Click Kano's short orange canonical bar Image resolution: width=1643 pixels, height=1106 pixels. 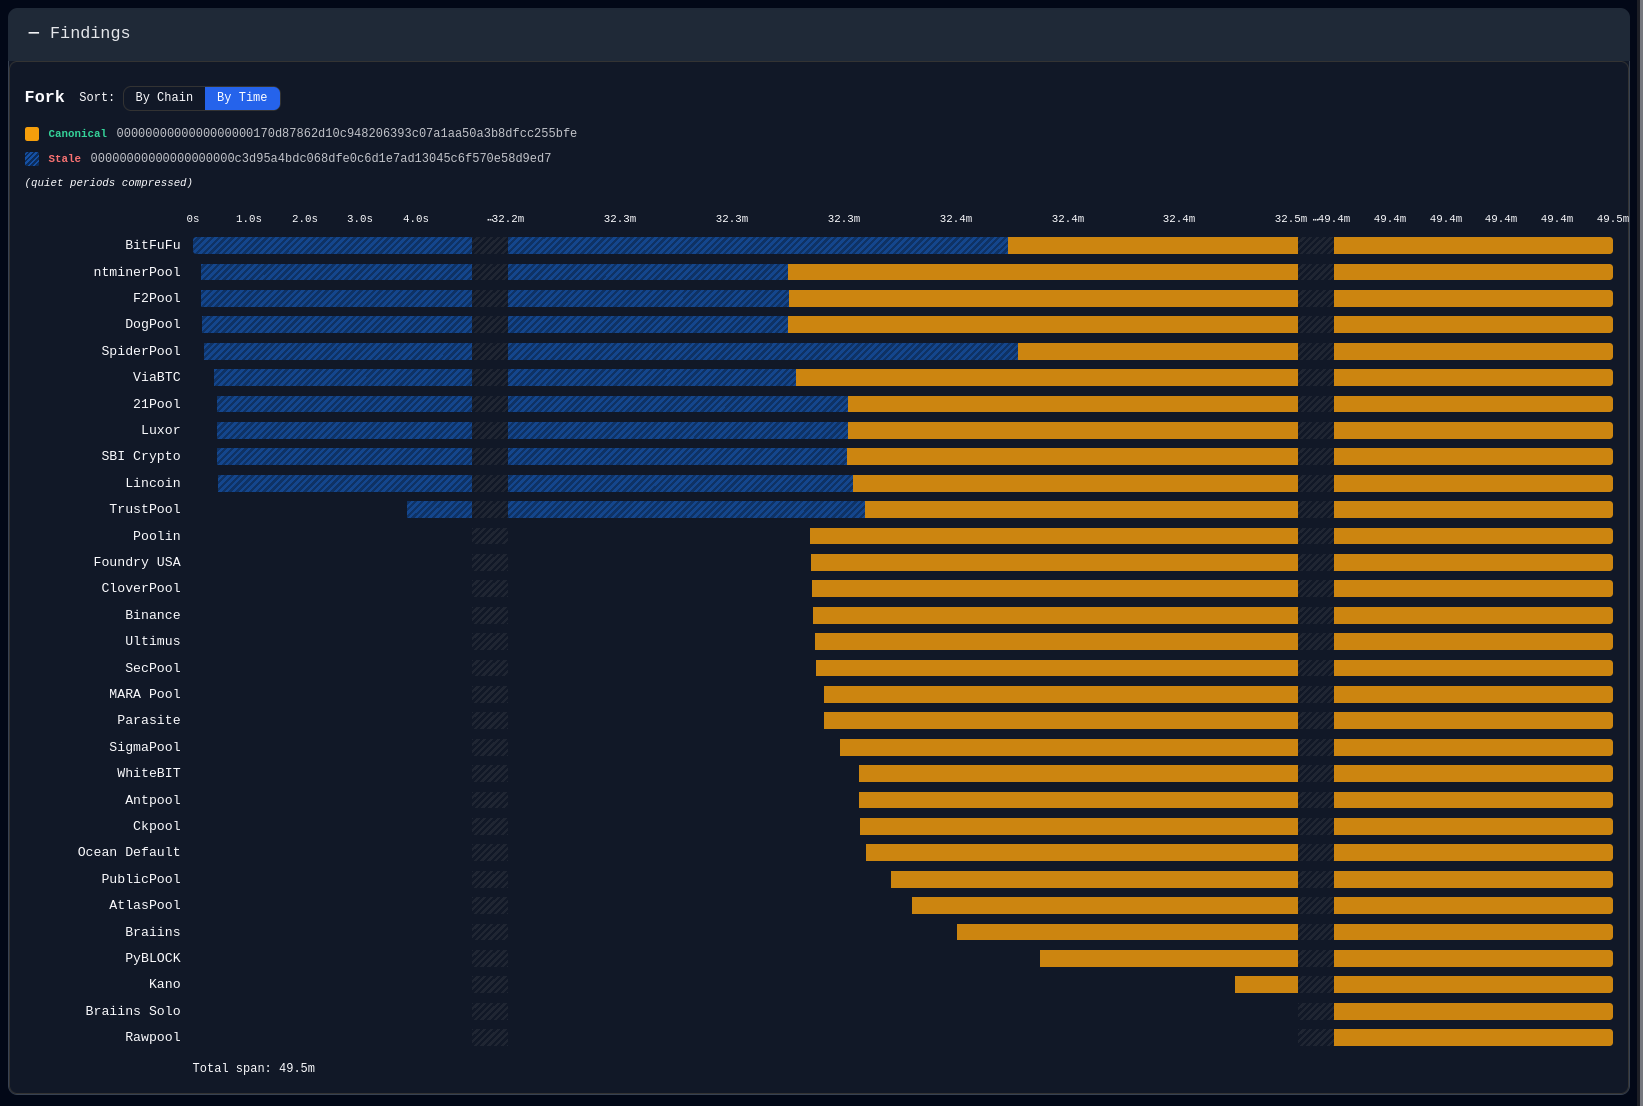(1266, 985)
